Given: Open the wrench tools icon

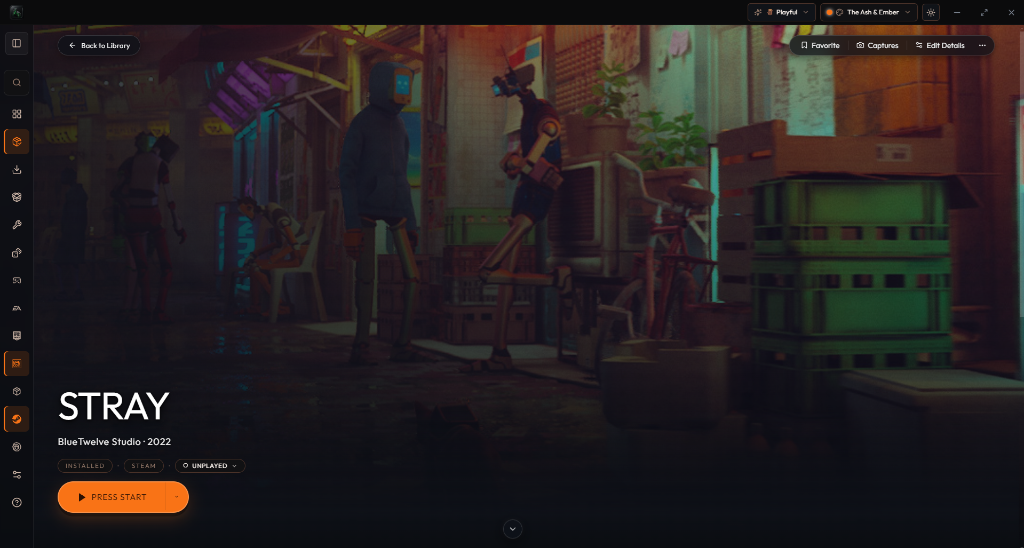Looking at the screenshot, I should click(x=17, y=225).
